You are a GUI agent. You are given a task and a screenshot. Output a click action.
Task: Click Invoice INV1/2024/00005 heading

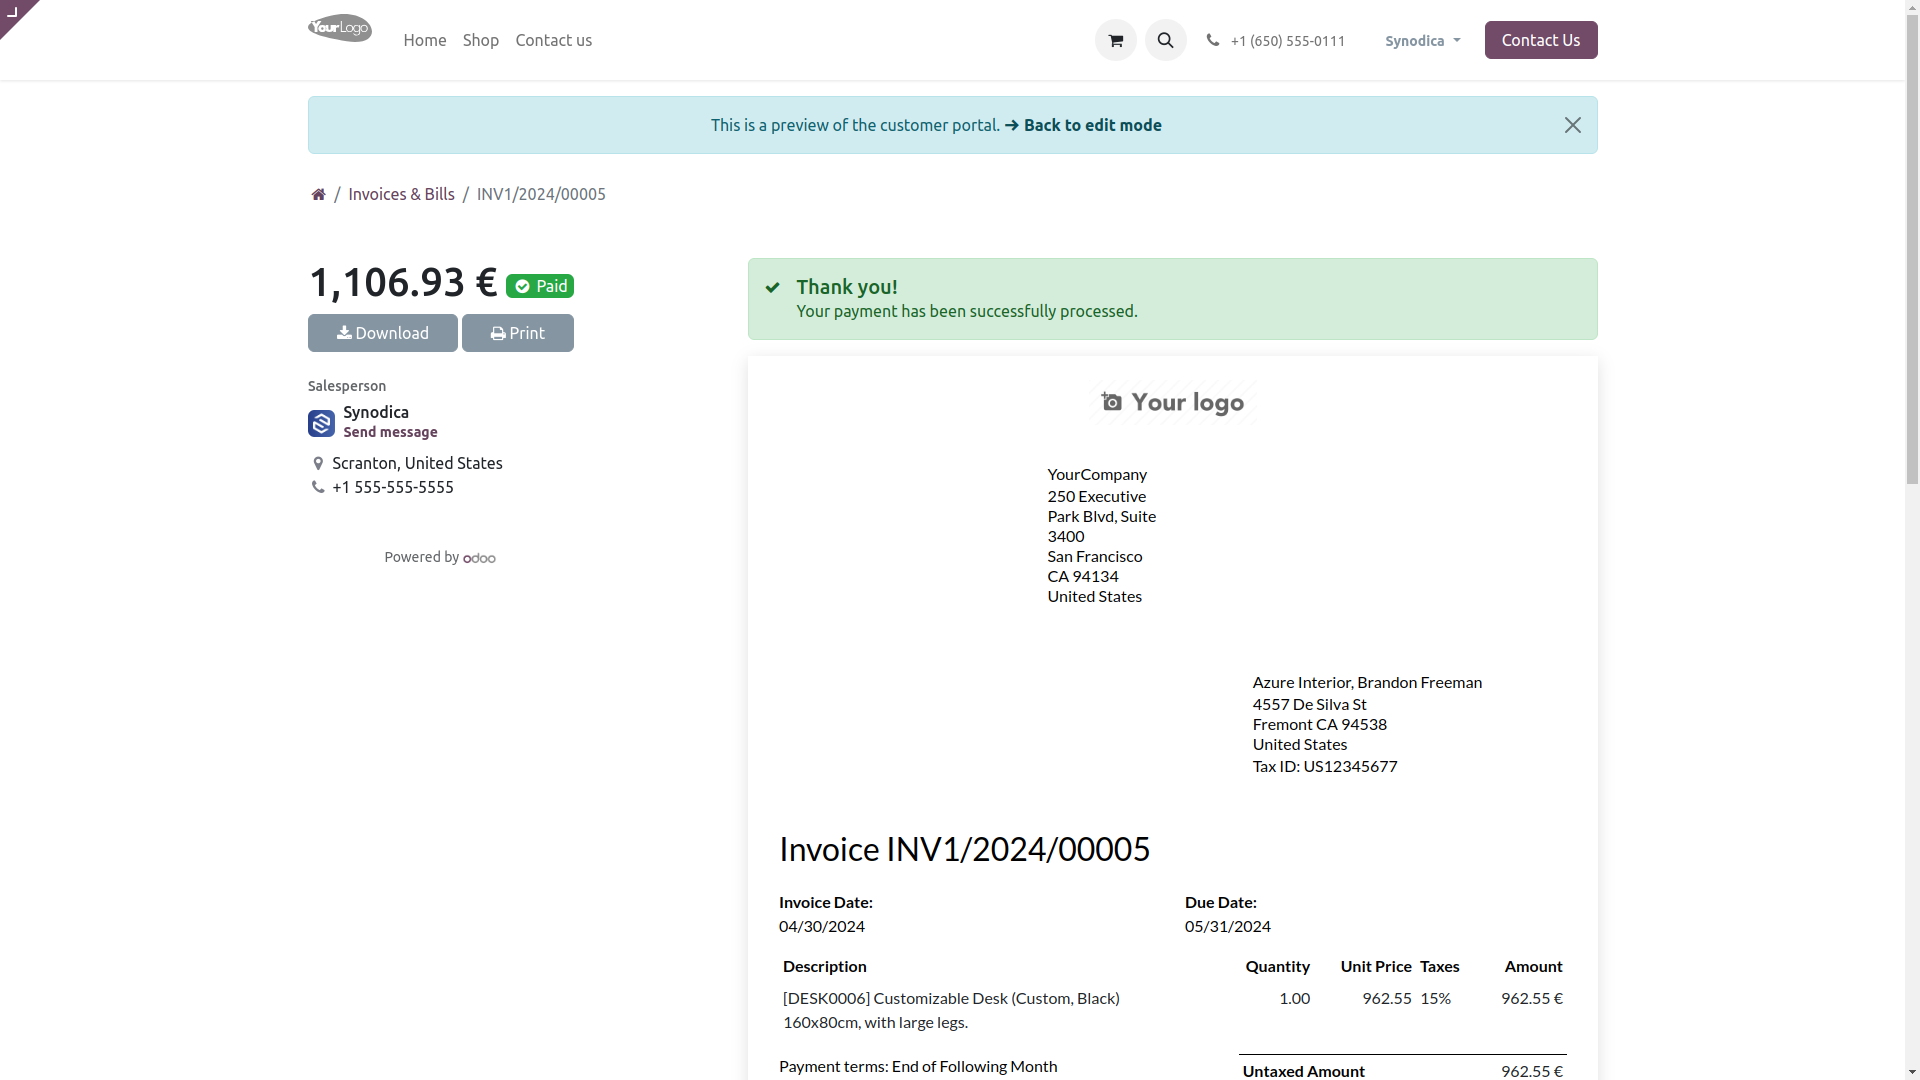coord(965,849)
